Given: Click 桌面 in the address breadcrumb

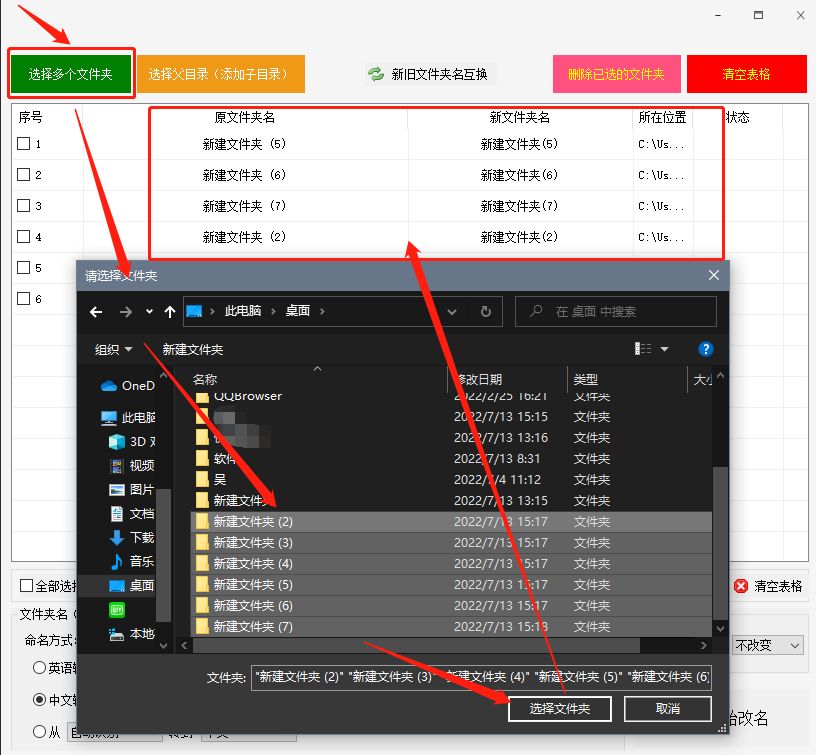Looking at the screenshot, I should coord(298,311).
